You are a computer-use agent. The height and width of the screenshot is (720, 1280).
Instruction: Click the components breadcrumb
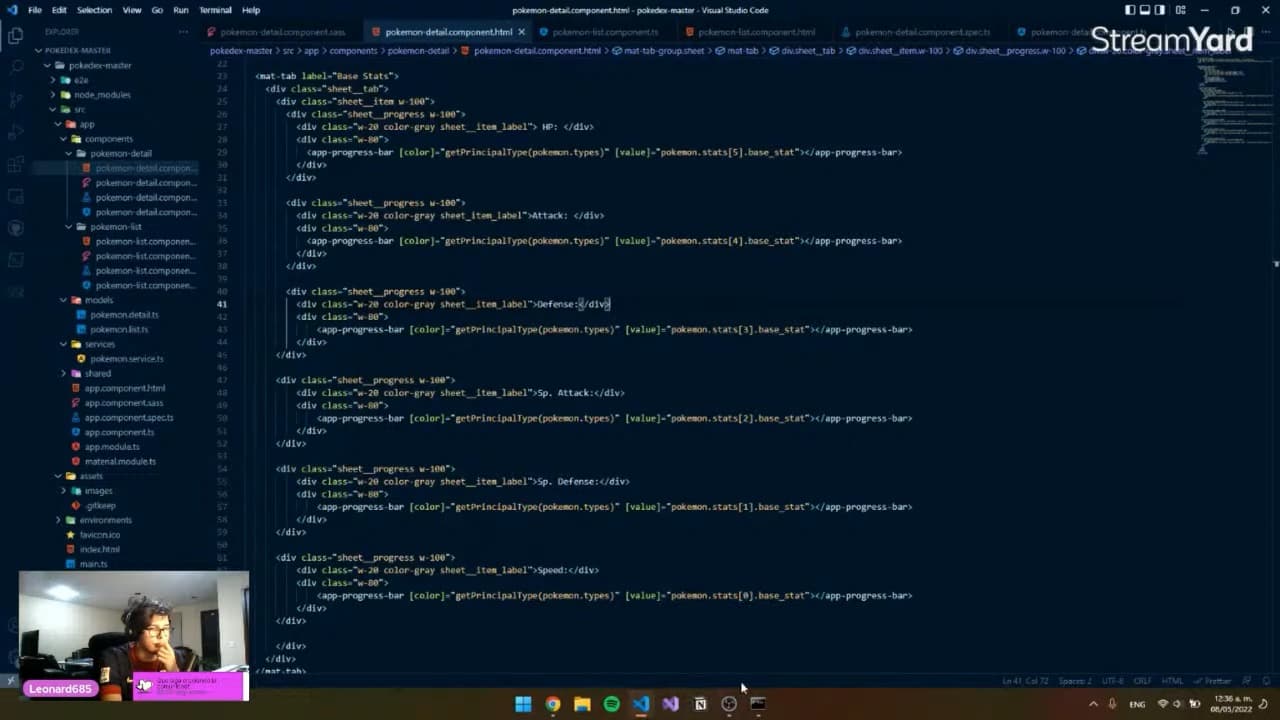[353, 50]
